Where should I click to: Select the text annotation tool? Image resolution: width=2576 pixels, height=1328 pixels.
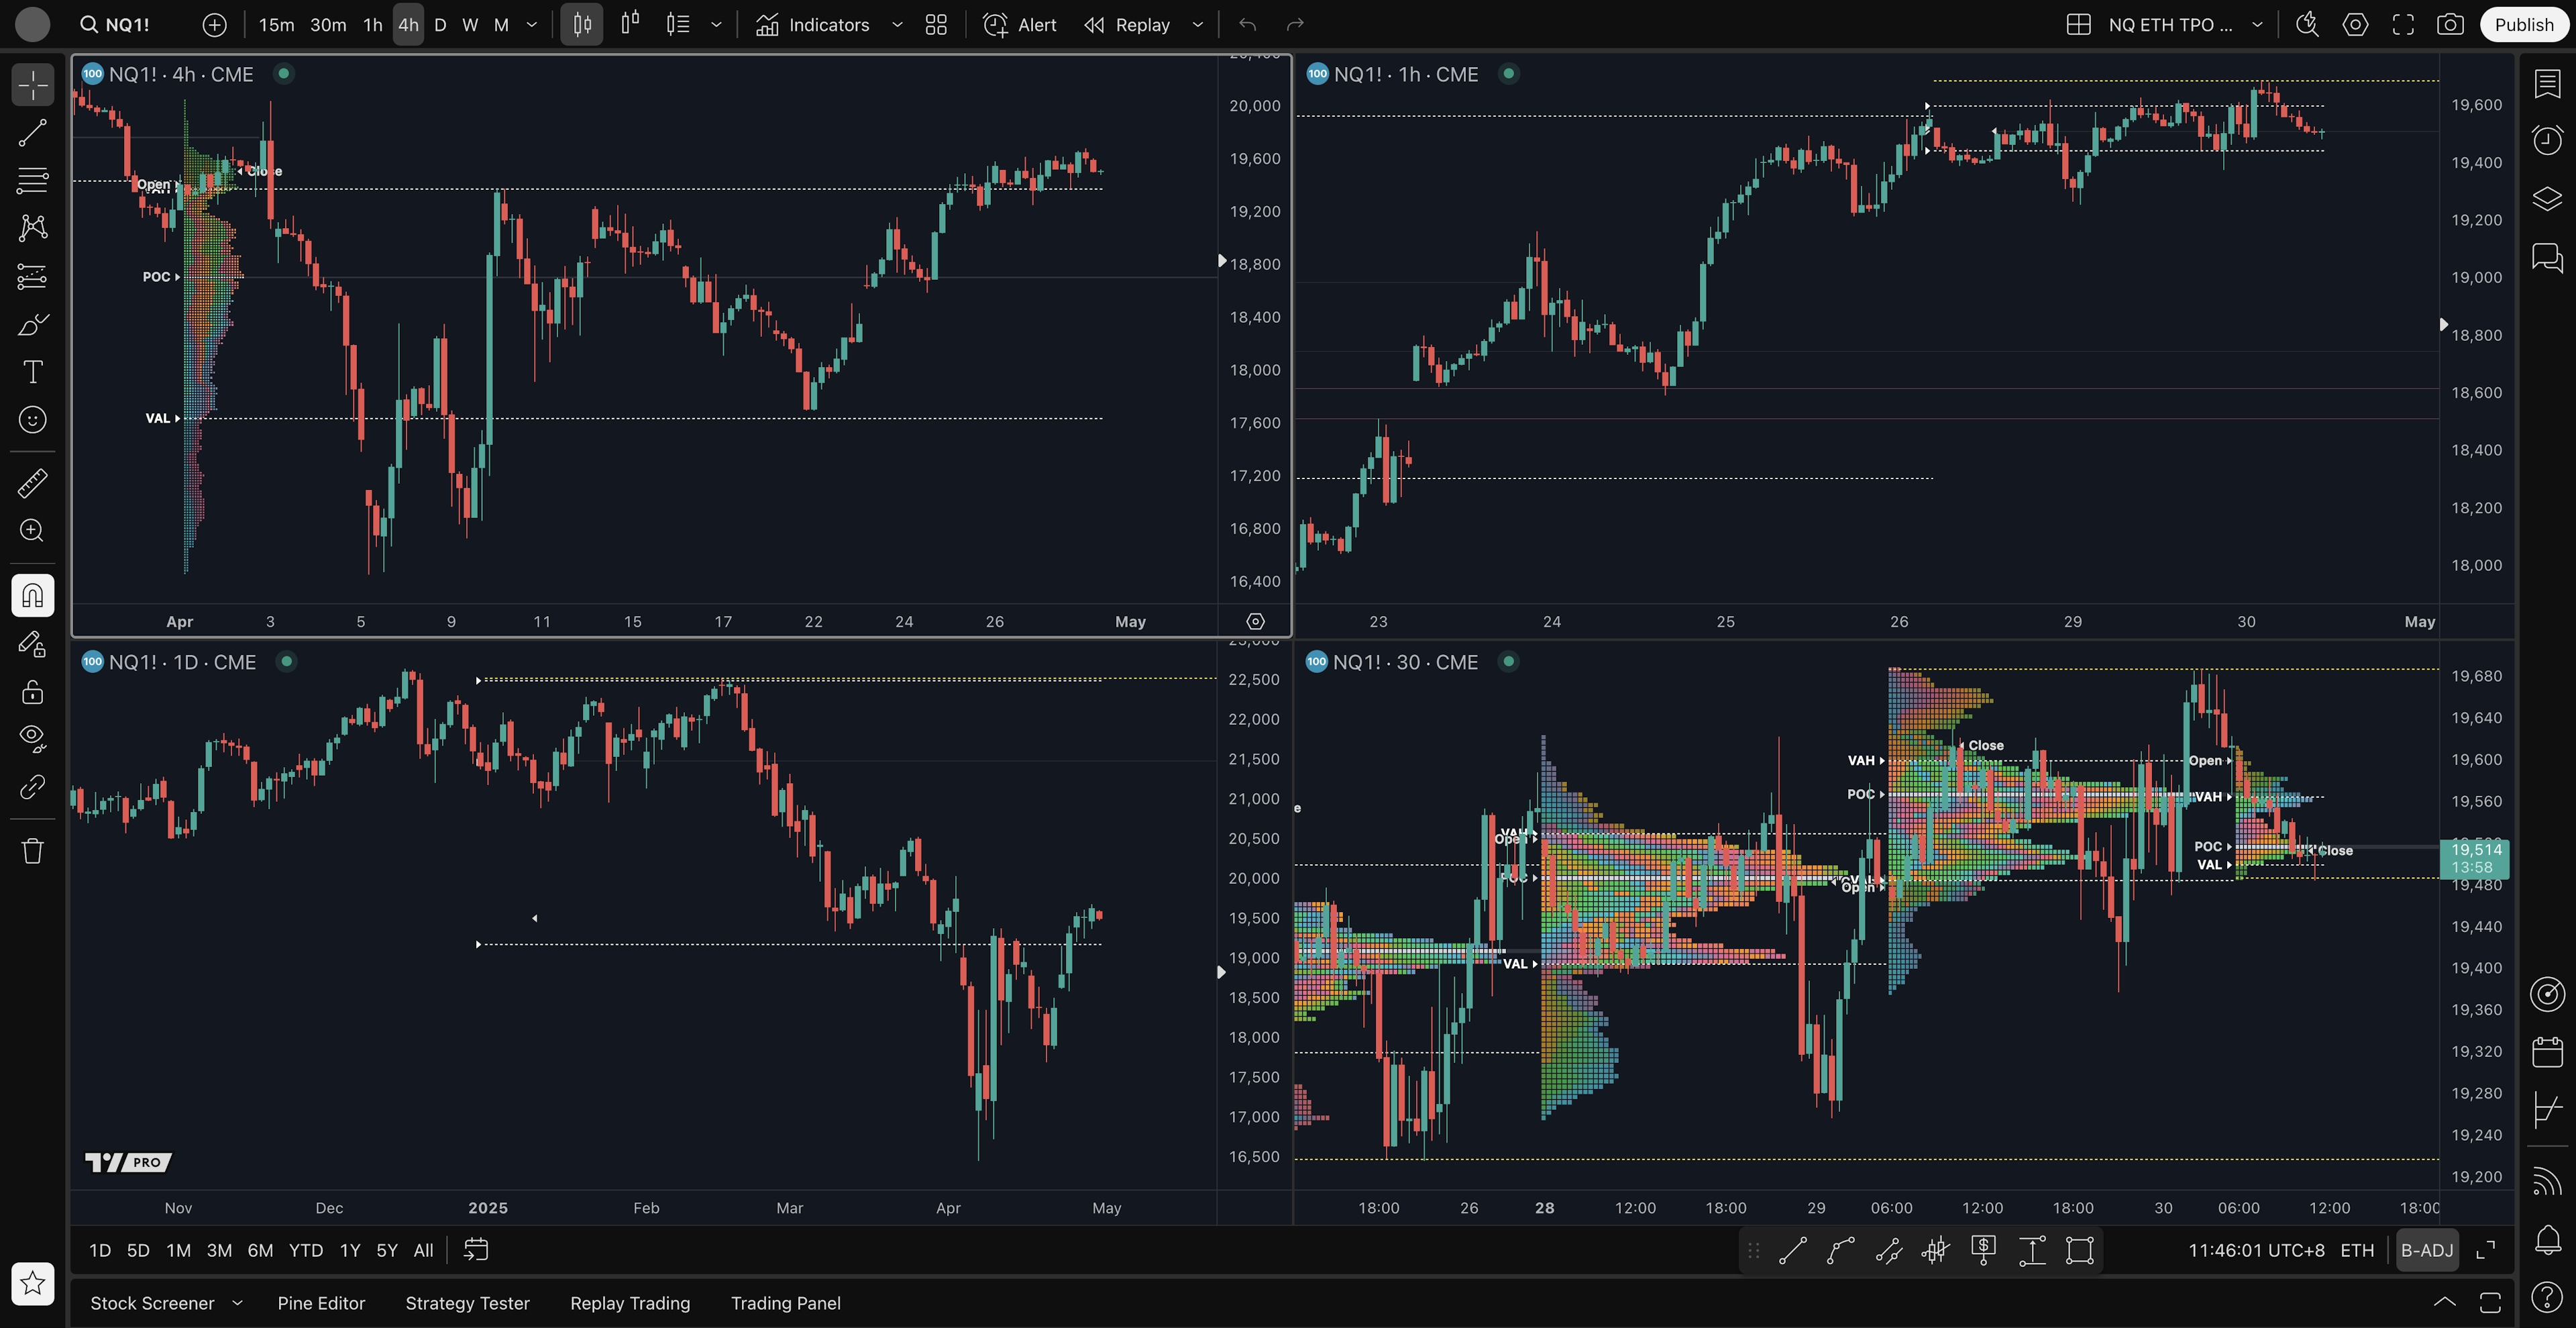point(32,372)
